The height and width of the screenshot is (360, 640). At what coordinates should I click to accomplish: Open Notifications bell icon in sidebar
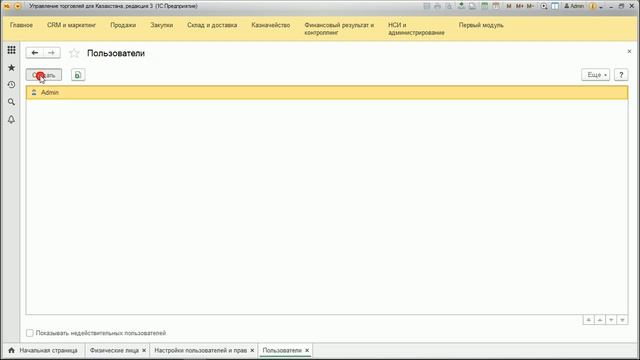coord(11,119)
